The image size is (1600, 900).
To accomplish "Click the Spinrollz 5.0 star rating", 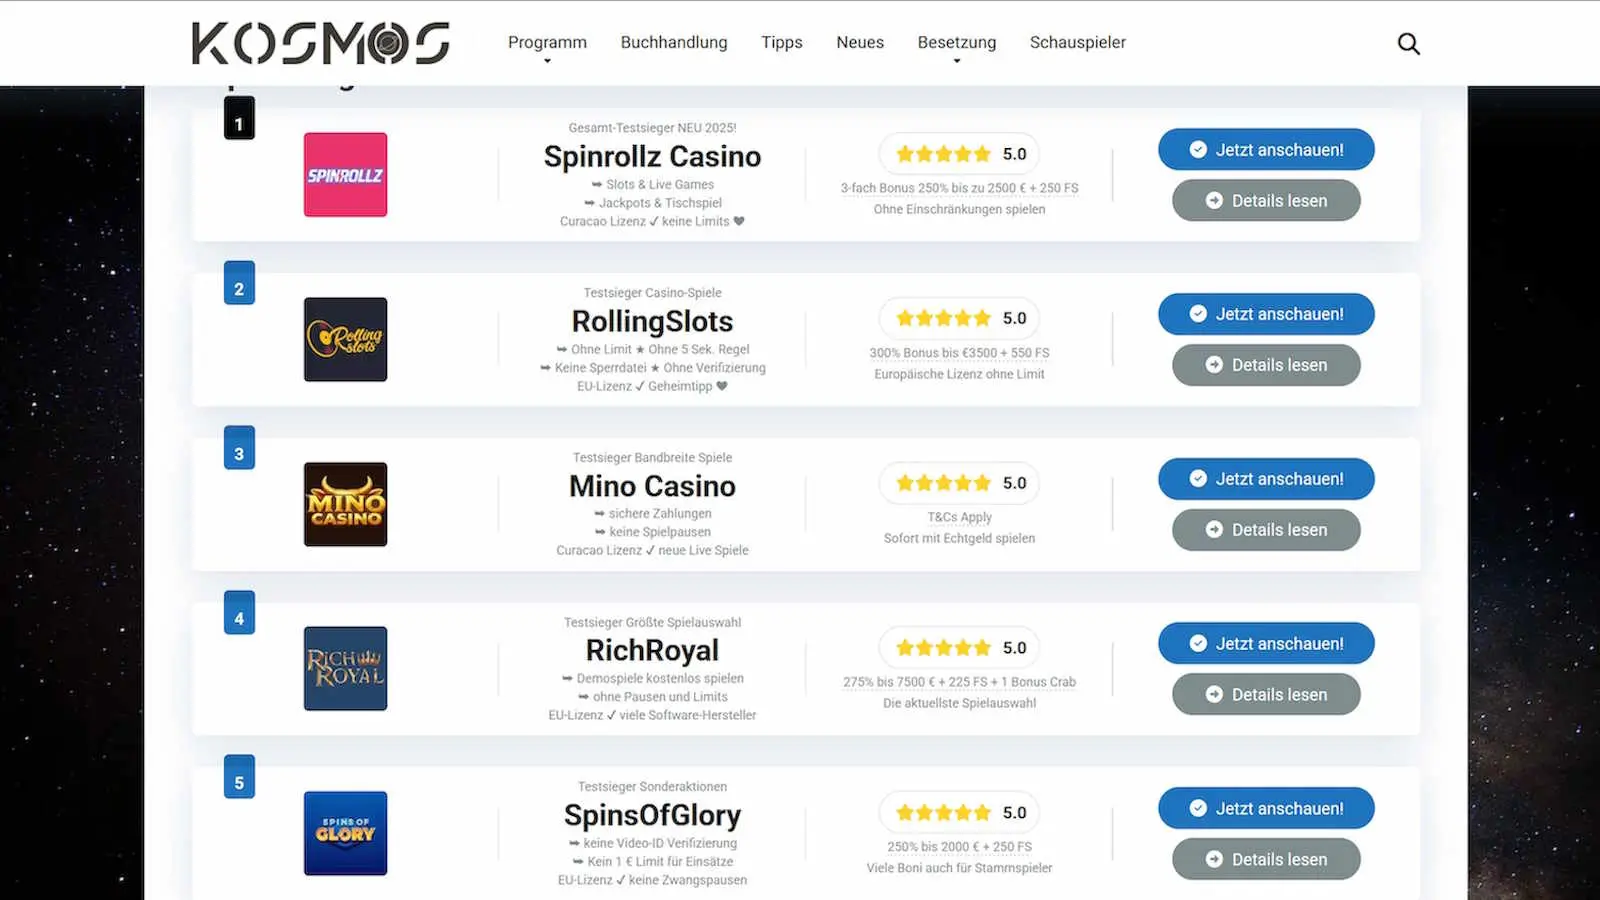I will click(x=960, y=154).
